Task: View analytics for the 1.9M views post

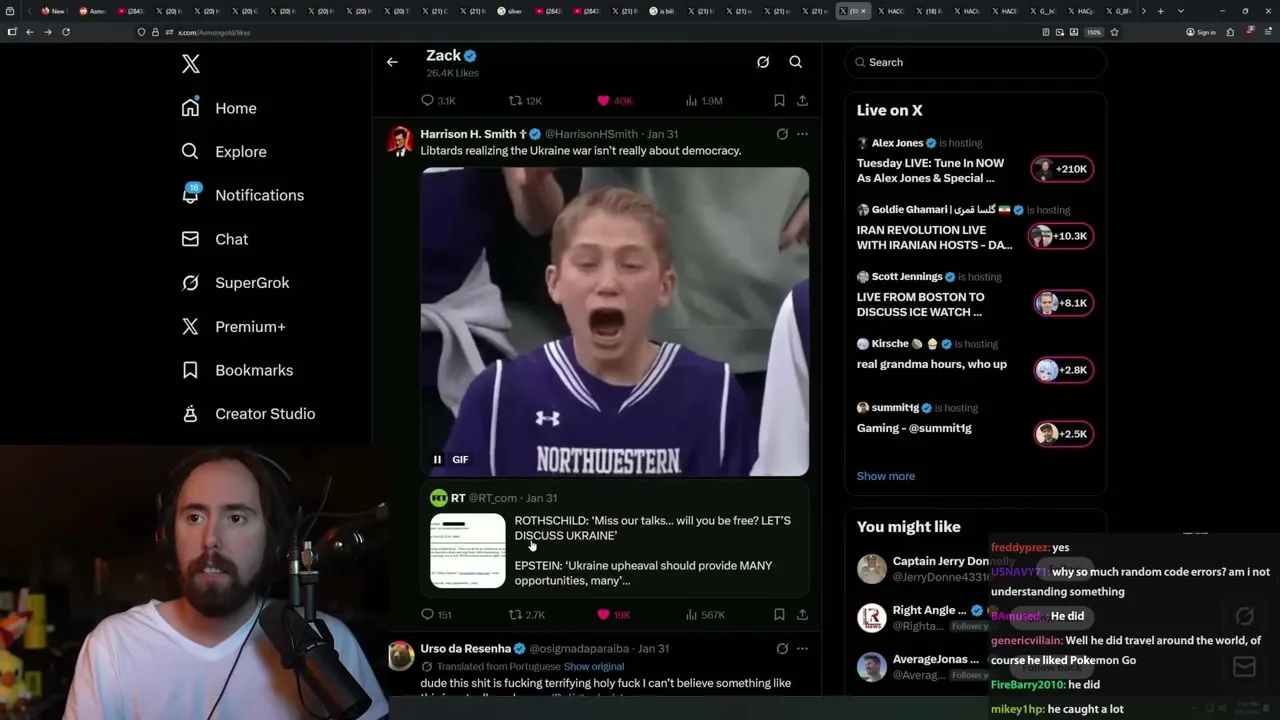Action: coord(704,101)
